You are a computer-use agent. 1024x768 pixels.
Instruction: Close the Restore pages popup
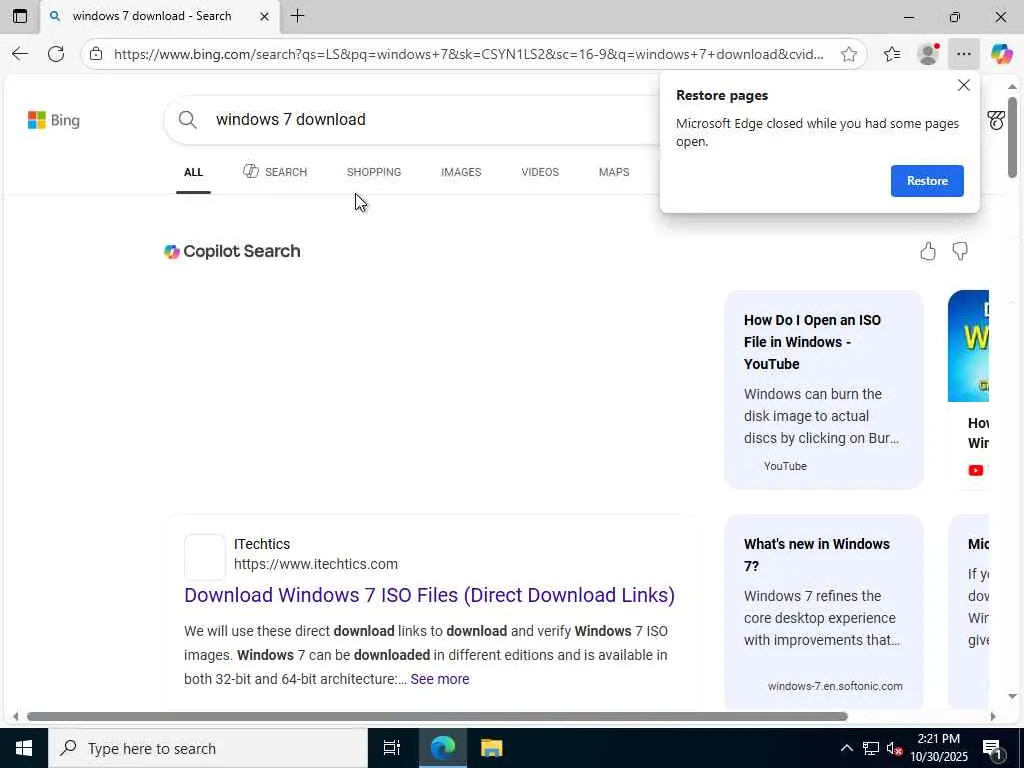click(964, 86)
